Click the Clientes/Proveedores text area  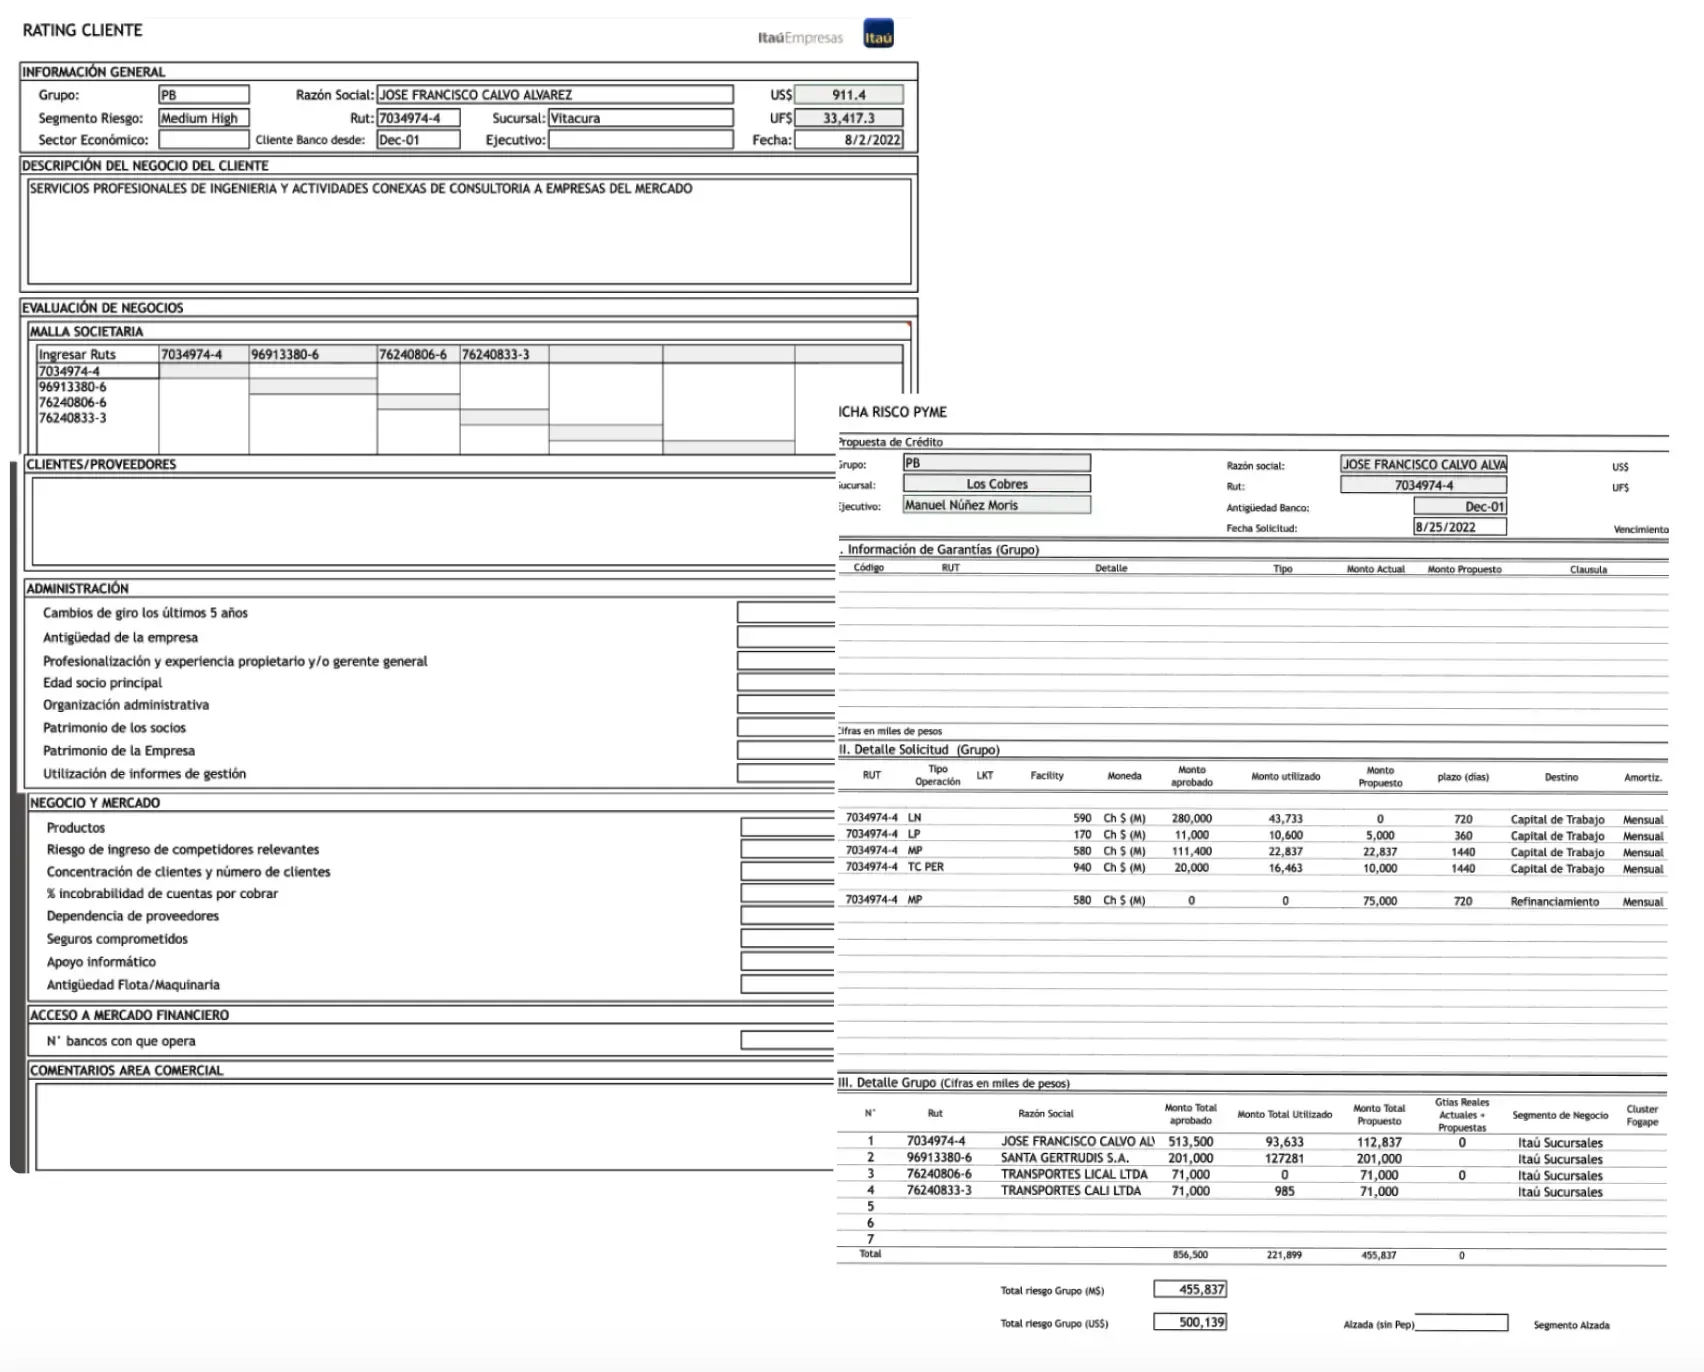pyautogui.click(x=434, y=521)
